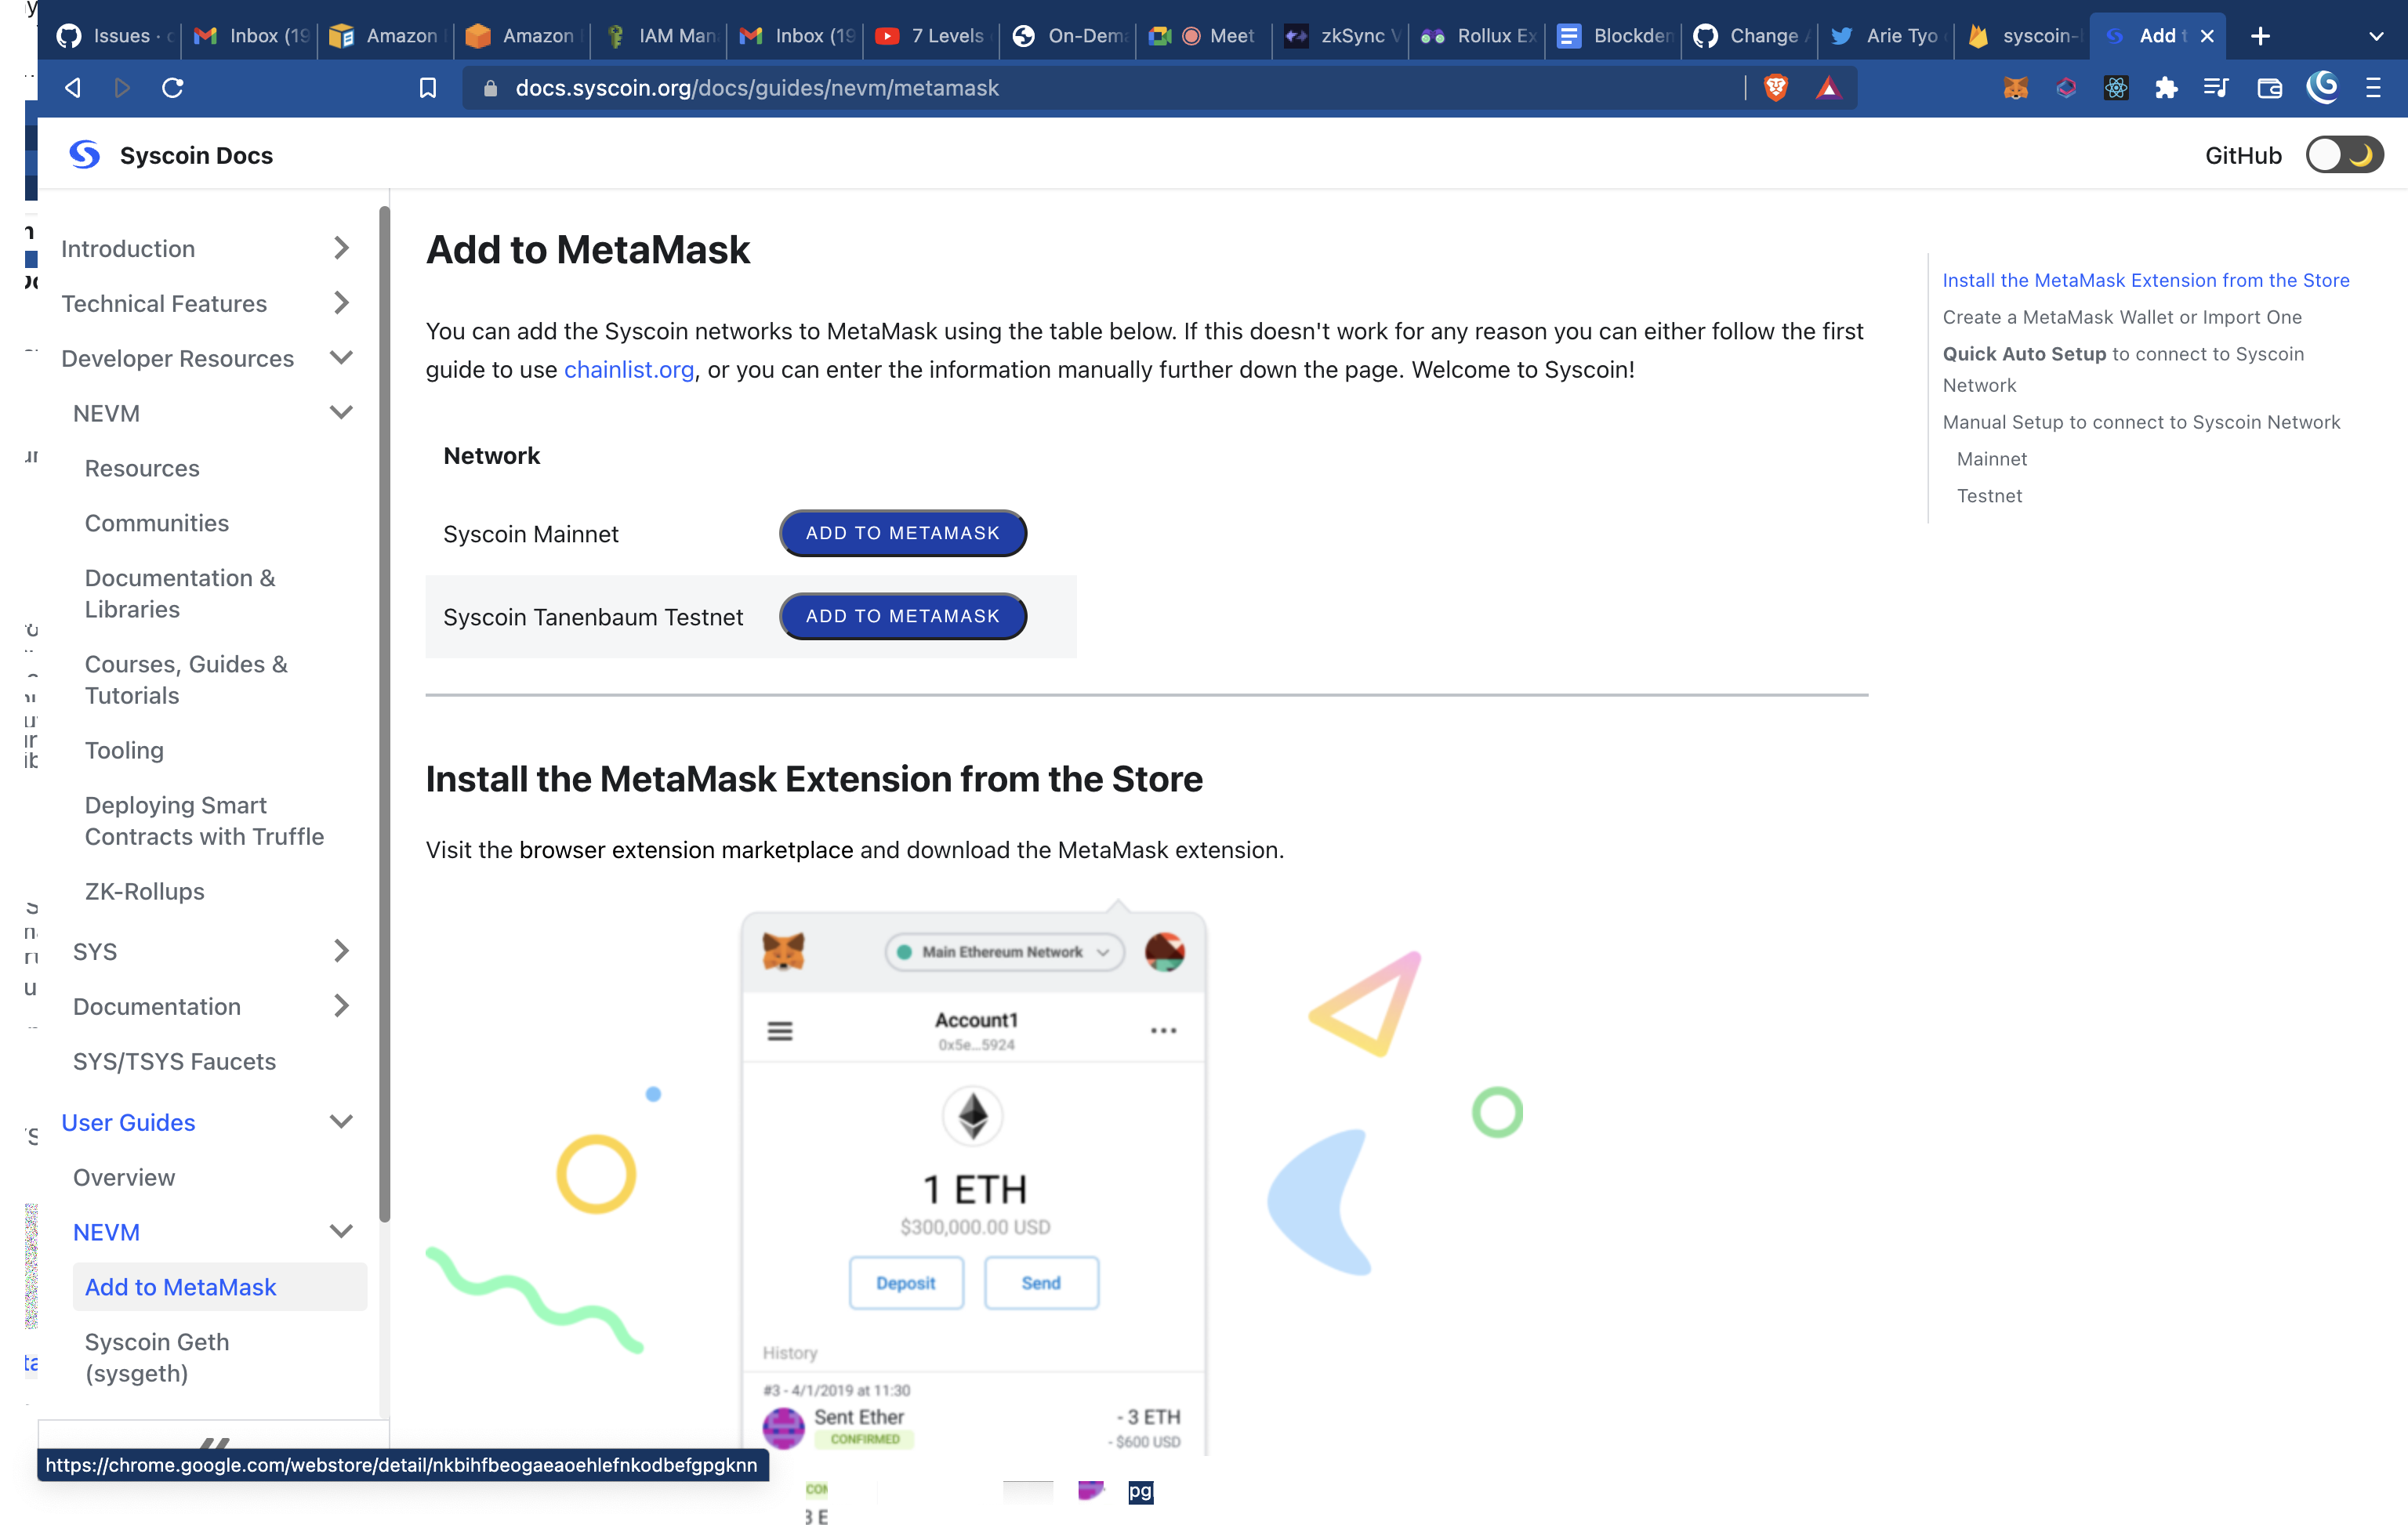Open the Brave Wallet icon
This screenshot has height=1525, width=2408.
coord(2269,88)
